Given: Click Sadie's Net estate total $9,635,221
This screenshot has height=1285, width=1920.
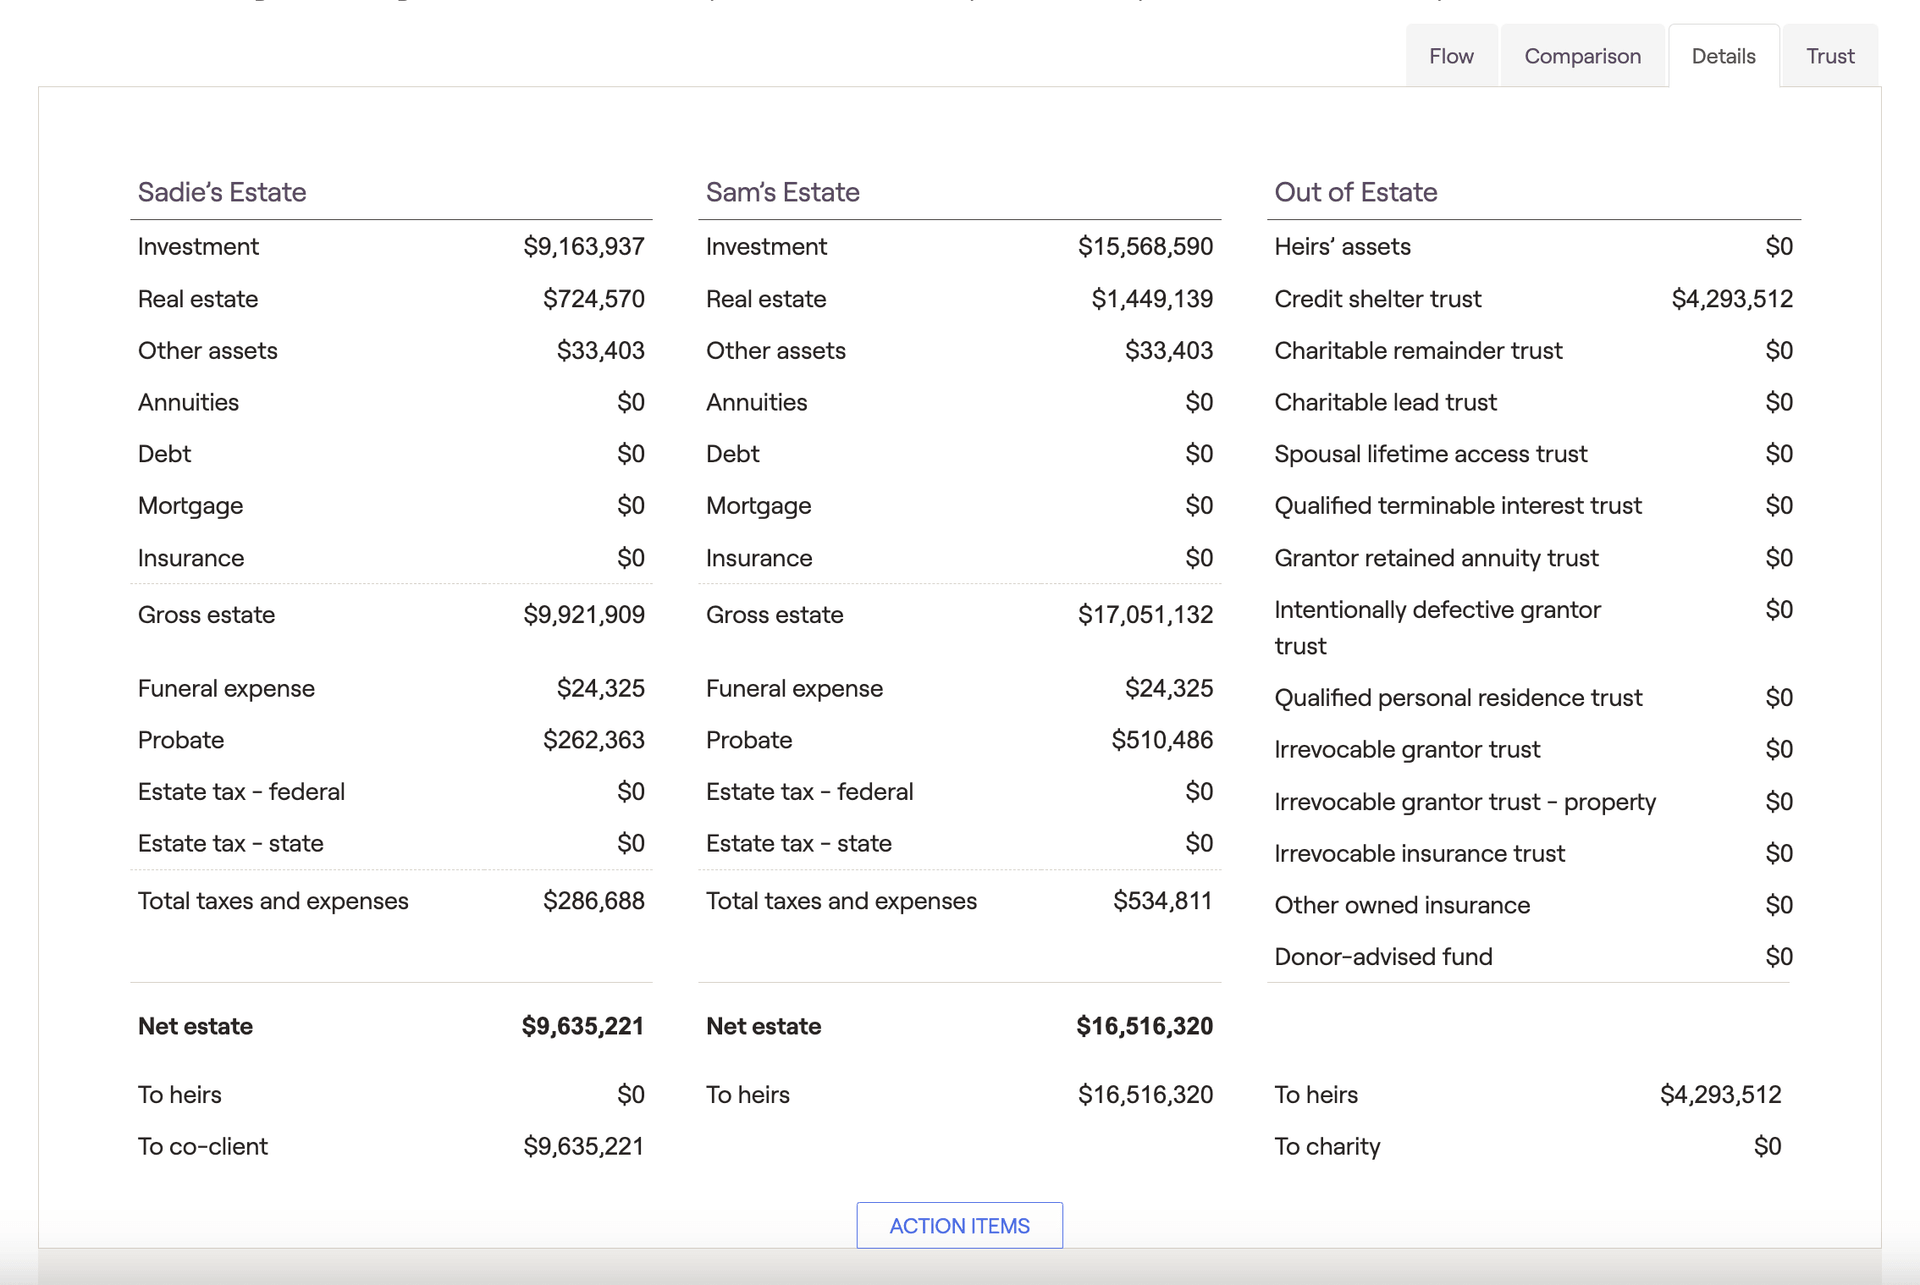Looking at the screenshot, I should [x=583, y=1026].
